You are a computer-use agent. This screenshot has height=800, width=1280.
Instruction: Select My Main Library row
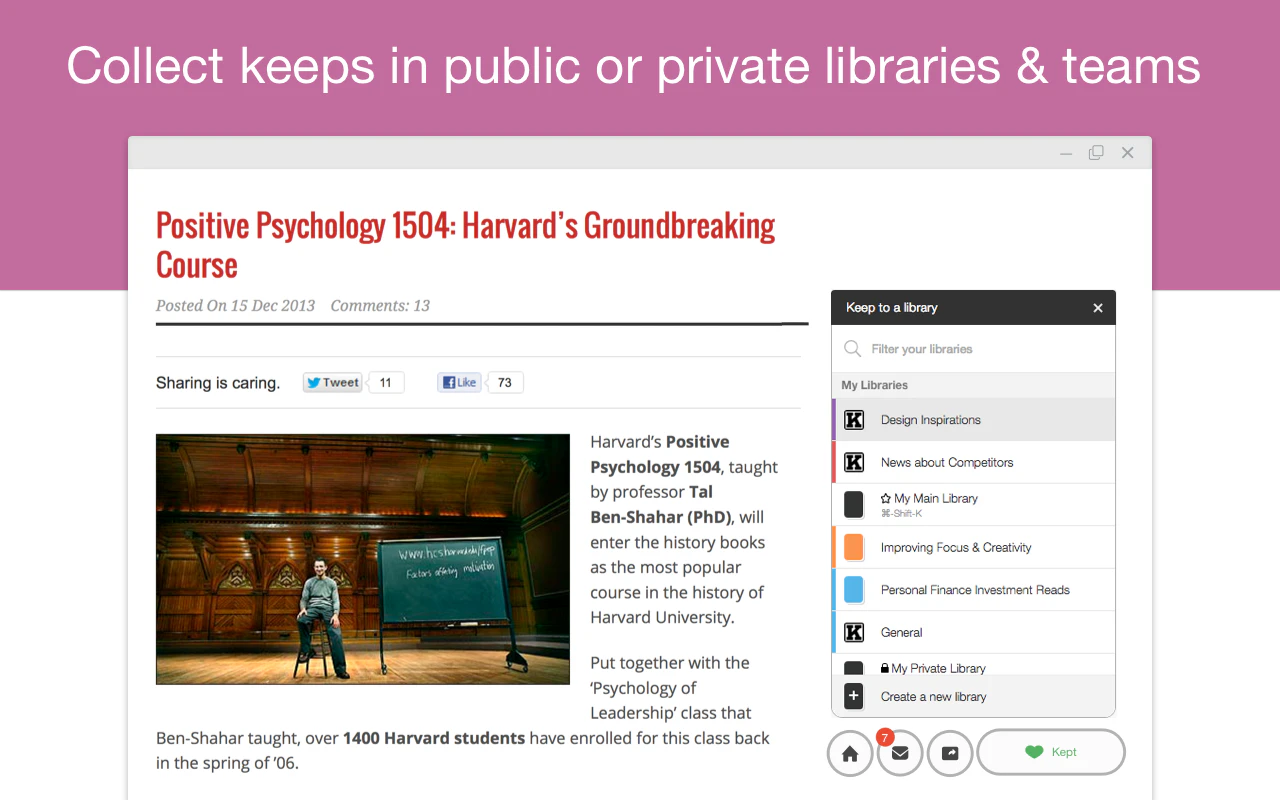tap(973, 504)
